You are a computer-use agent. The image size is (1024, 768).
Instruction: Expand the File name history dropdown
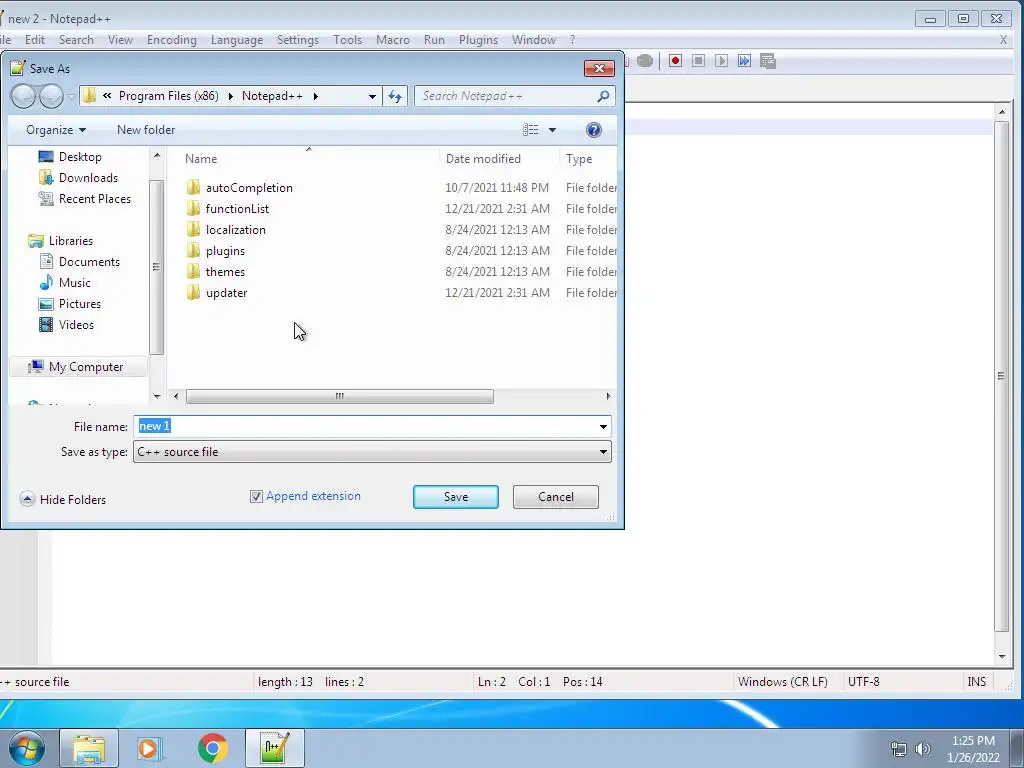[603, 426]
